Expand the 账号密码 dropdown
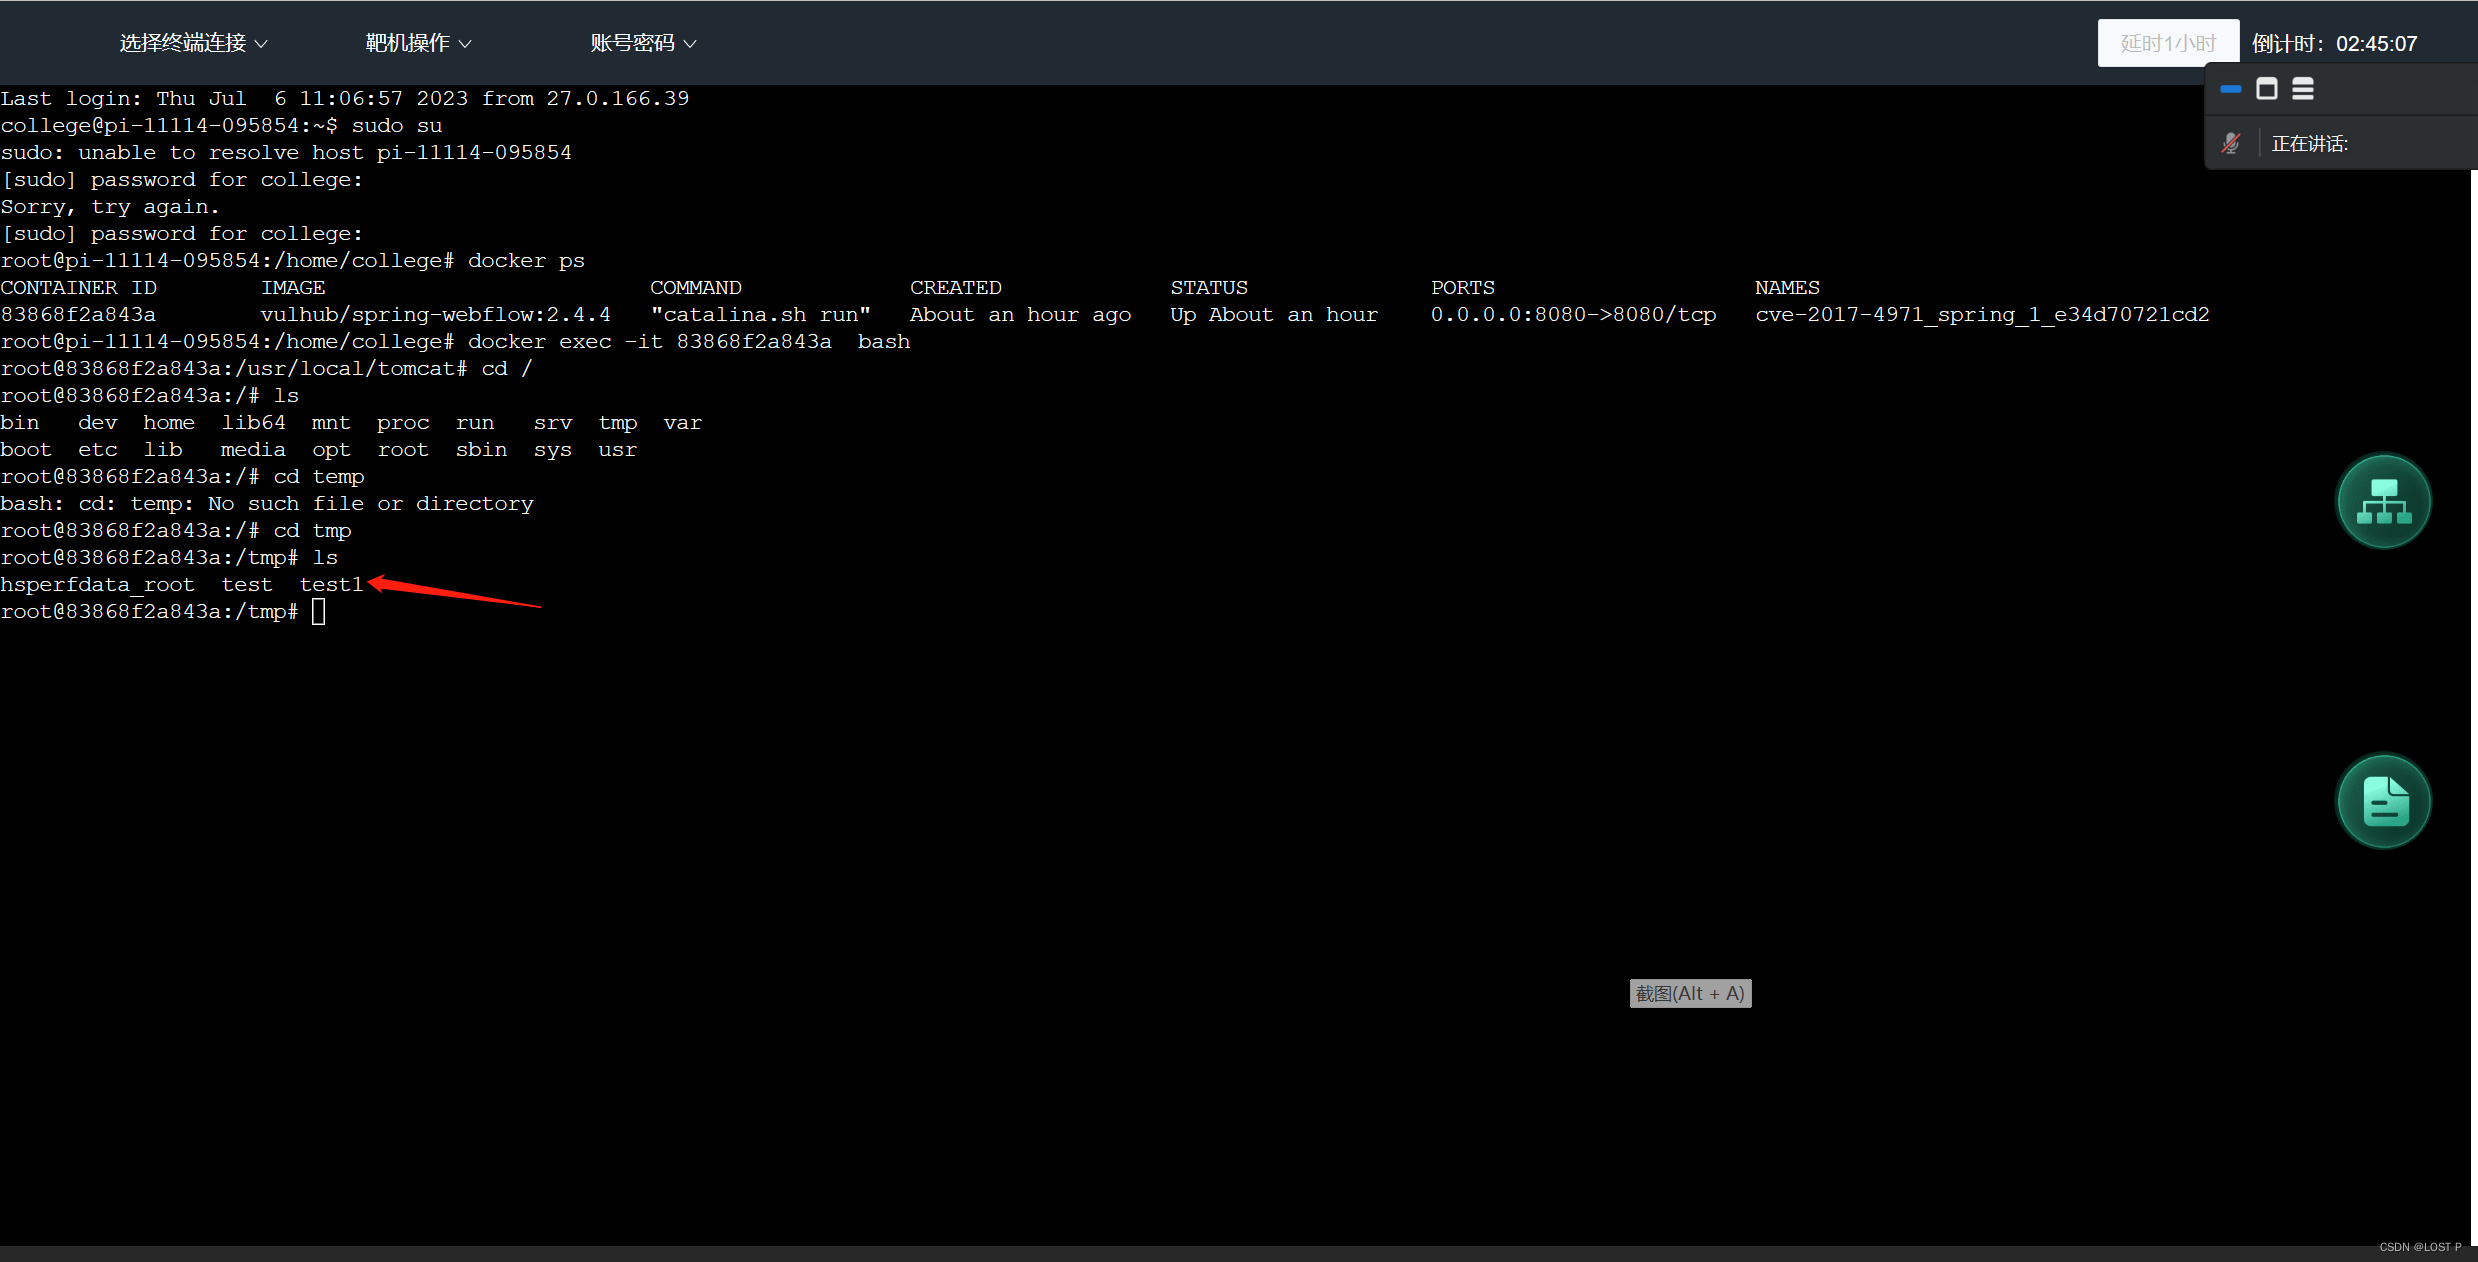This screenshot has width=2478, height=1262. coord(643,43)
